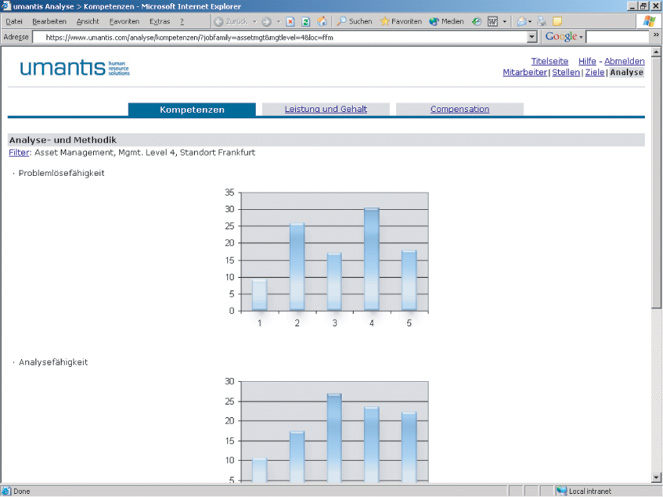Open the Datei menu
This screenshot has width=663, height=497.
click(x=14, y=21)
